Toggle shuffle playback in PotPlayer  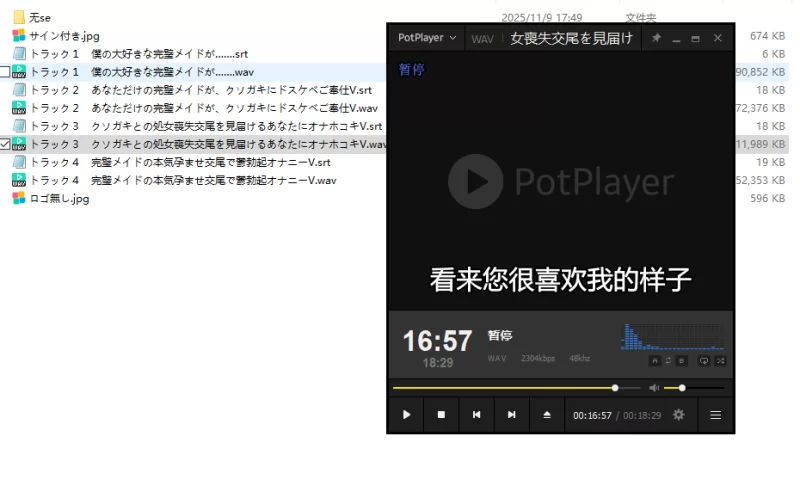tap(720, 361)
